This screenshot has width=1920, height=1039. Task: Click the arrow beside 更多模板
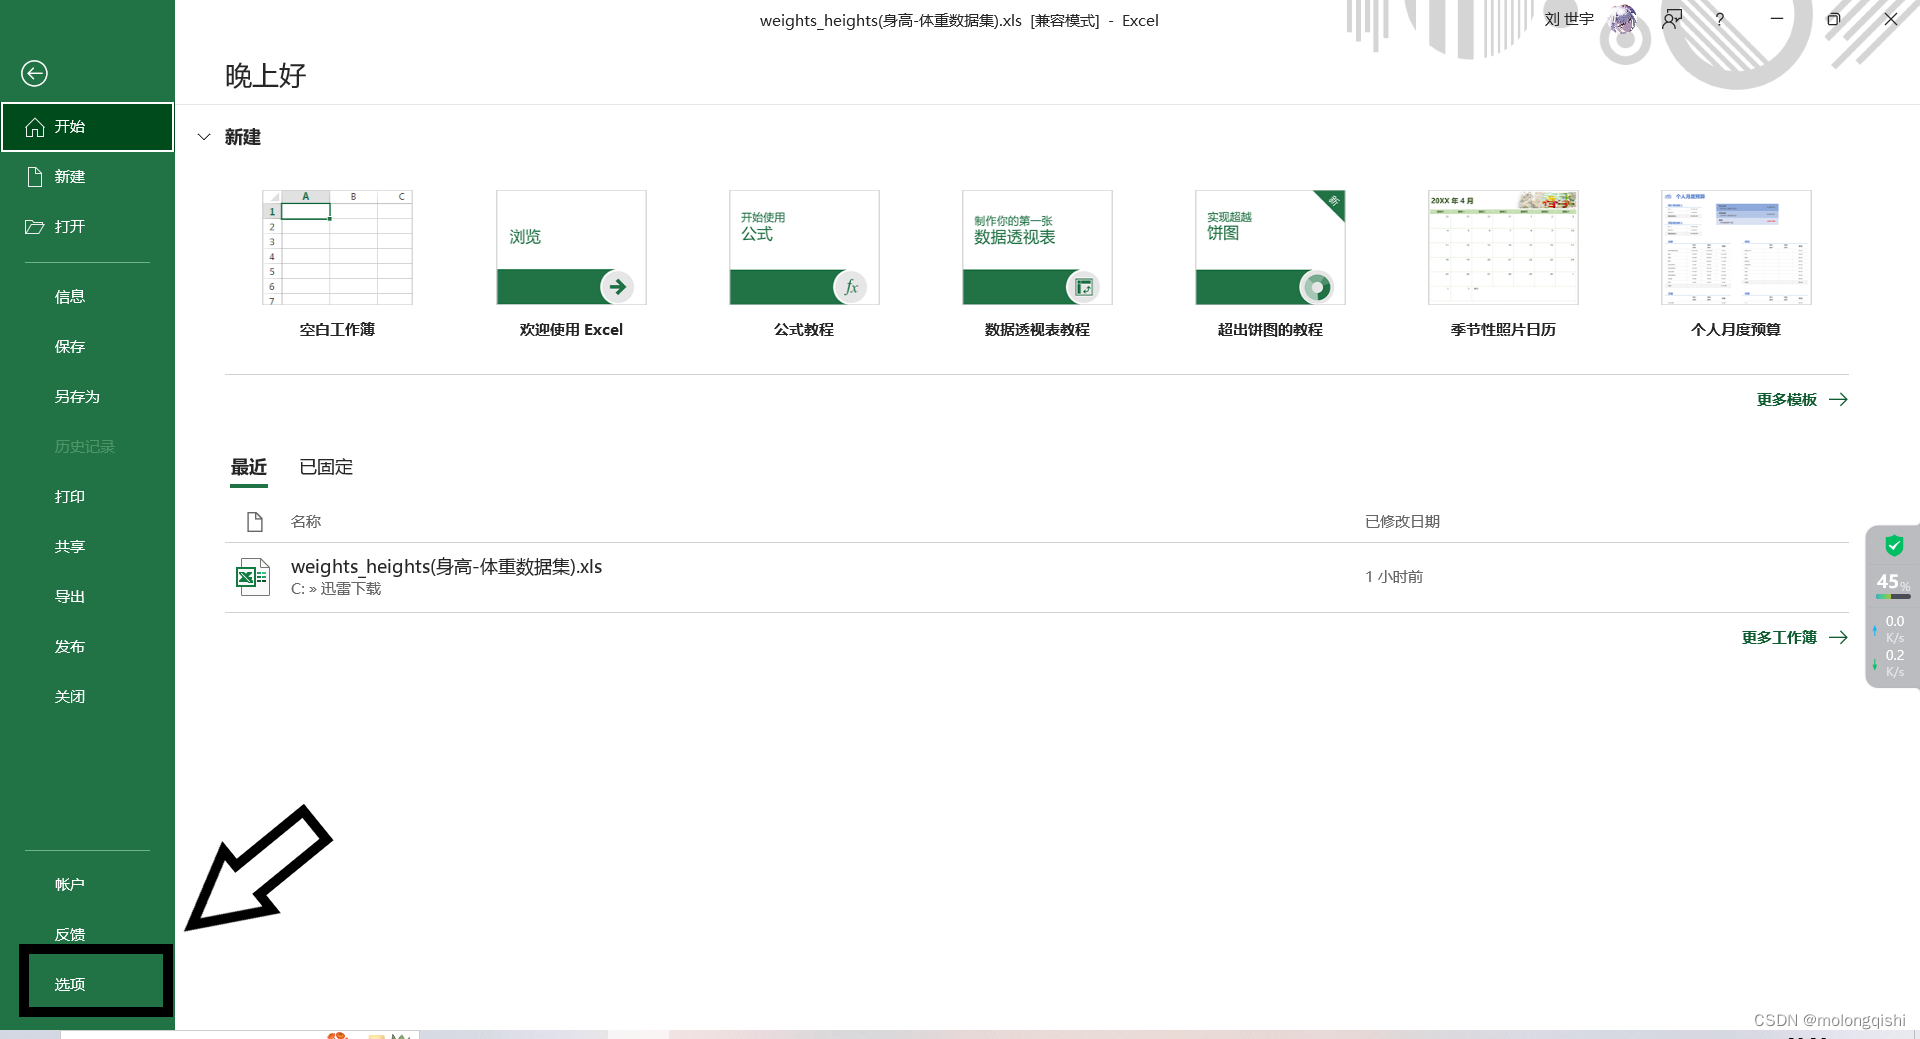(1838, 399)
